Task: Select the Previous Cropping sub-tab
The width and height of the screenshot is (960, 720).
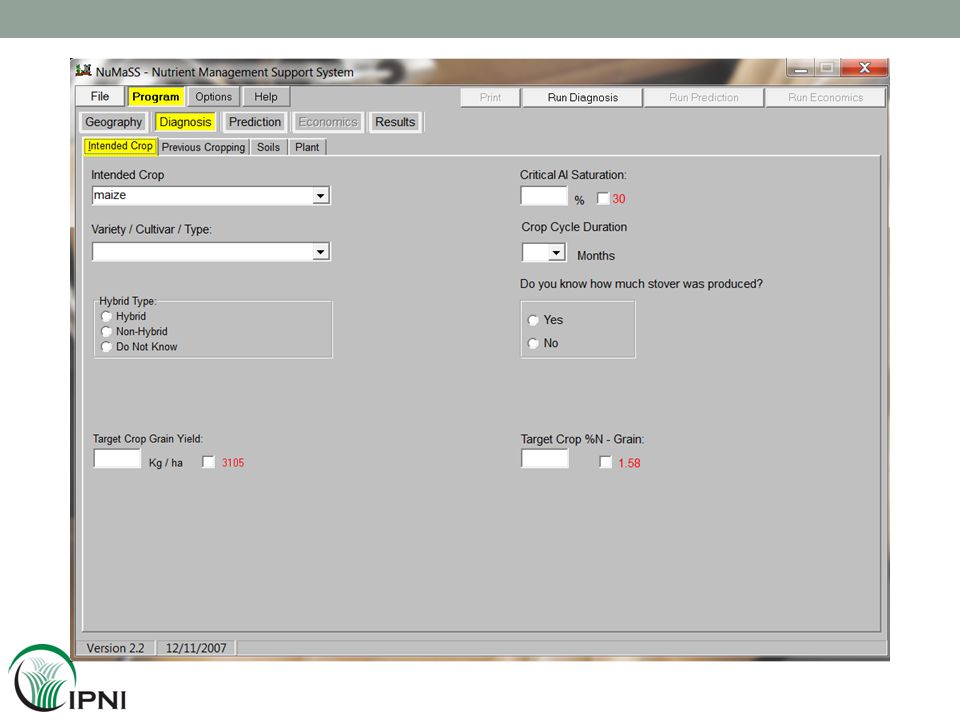Action: [x=203, y=147]
